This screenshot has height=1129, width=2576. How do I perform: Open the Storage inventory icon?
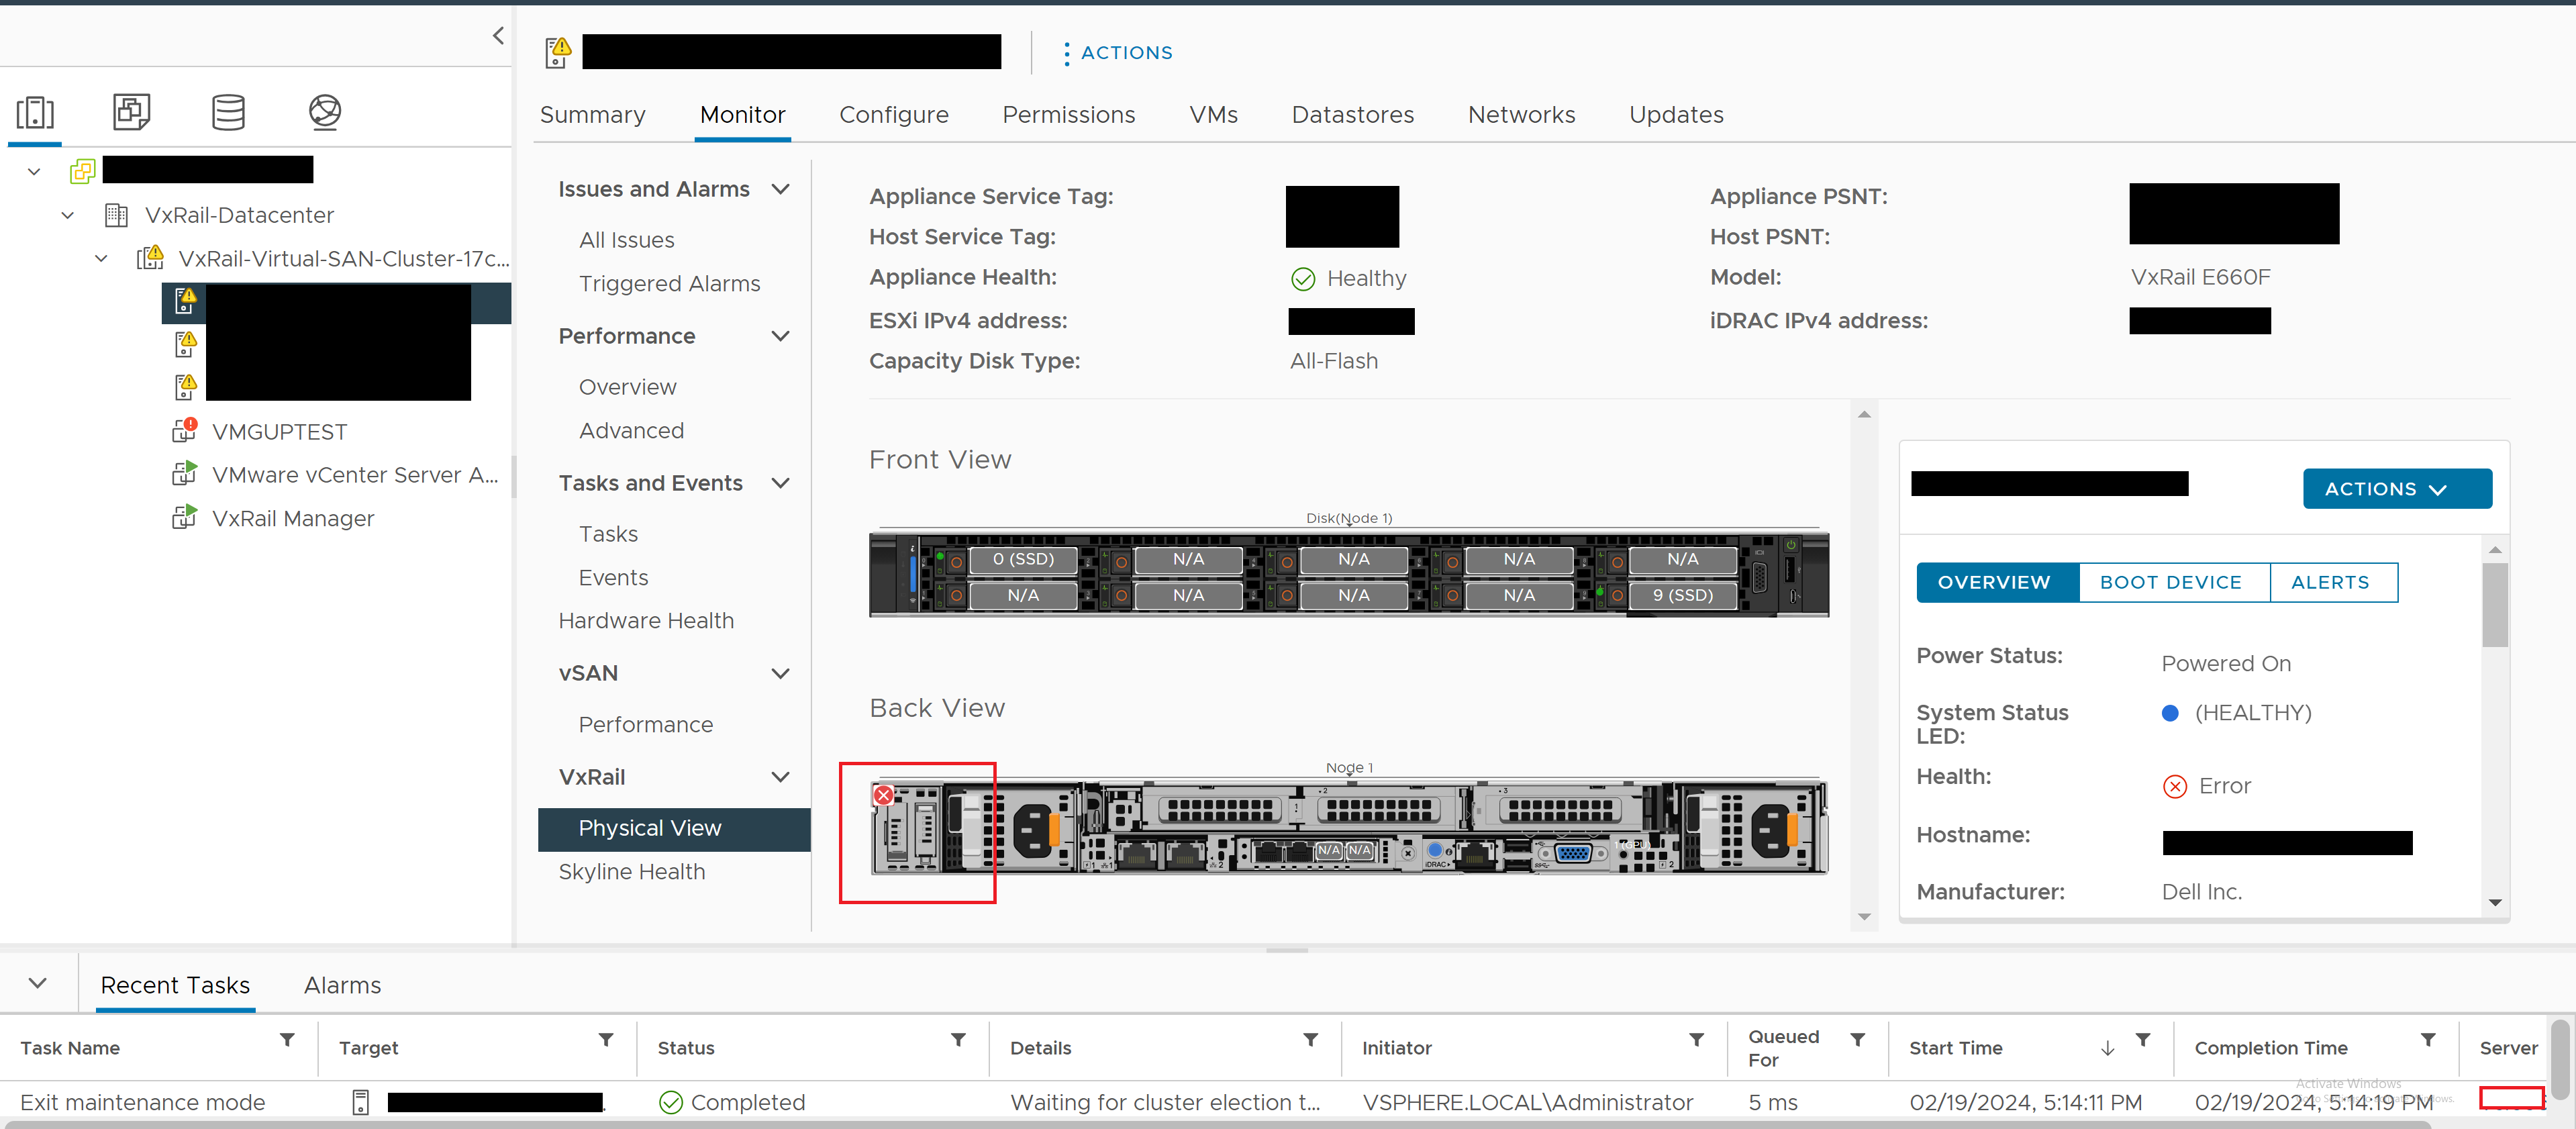click(x=228, y=113)
